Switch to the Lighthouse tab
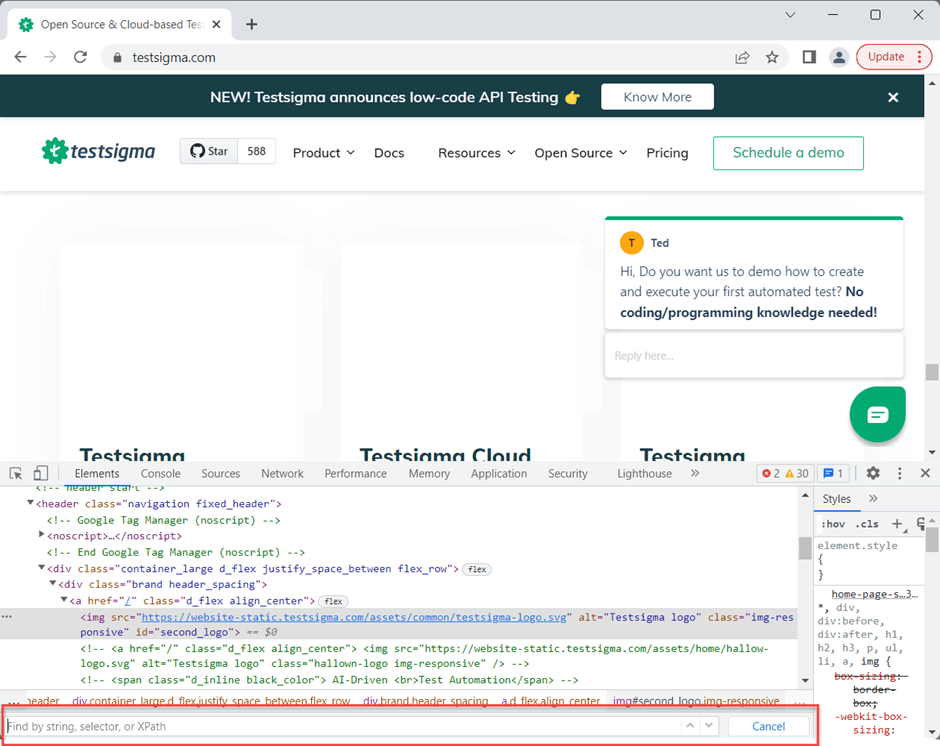The width and height of the screenshot is (940, 746). [644, 473]
